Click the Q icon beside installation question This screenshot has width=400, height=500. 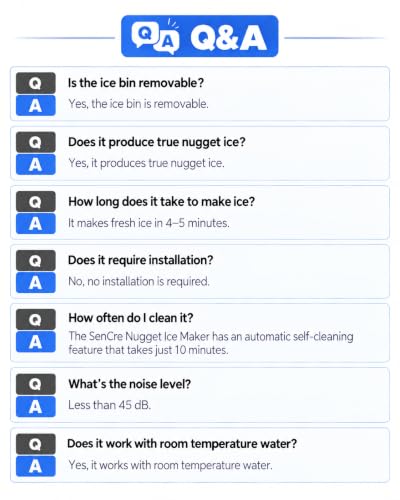(x=36, y=260)
